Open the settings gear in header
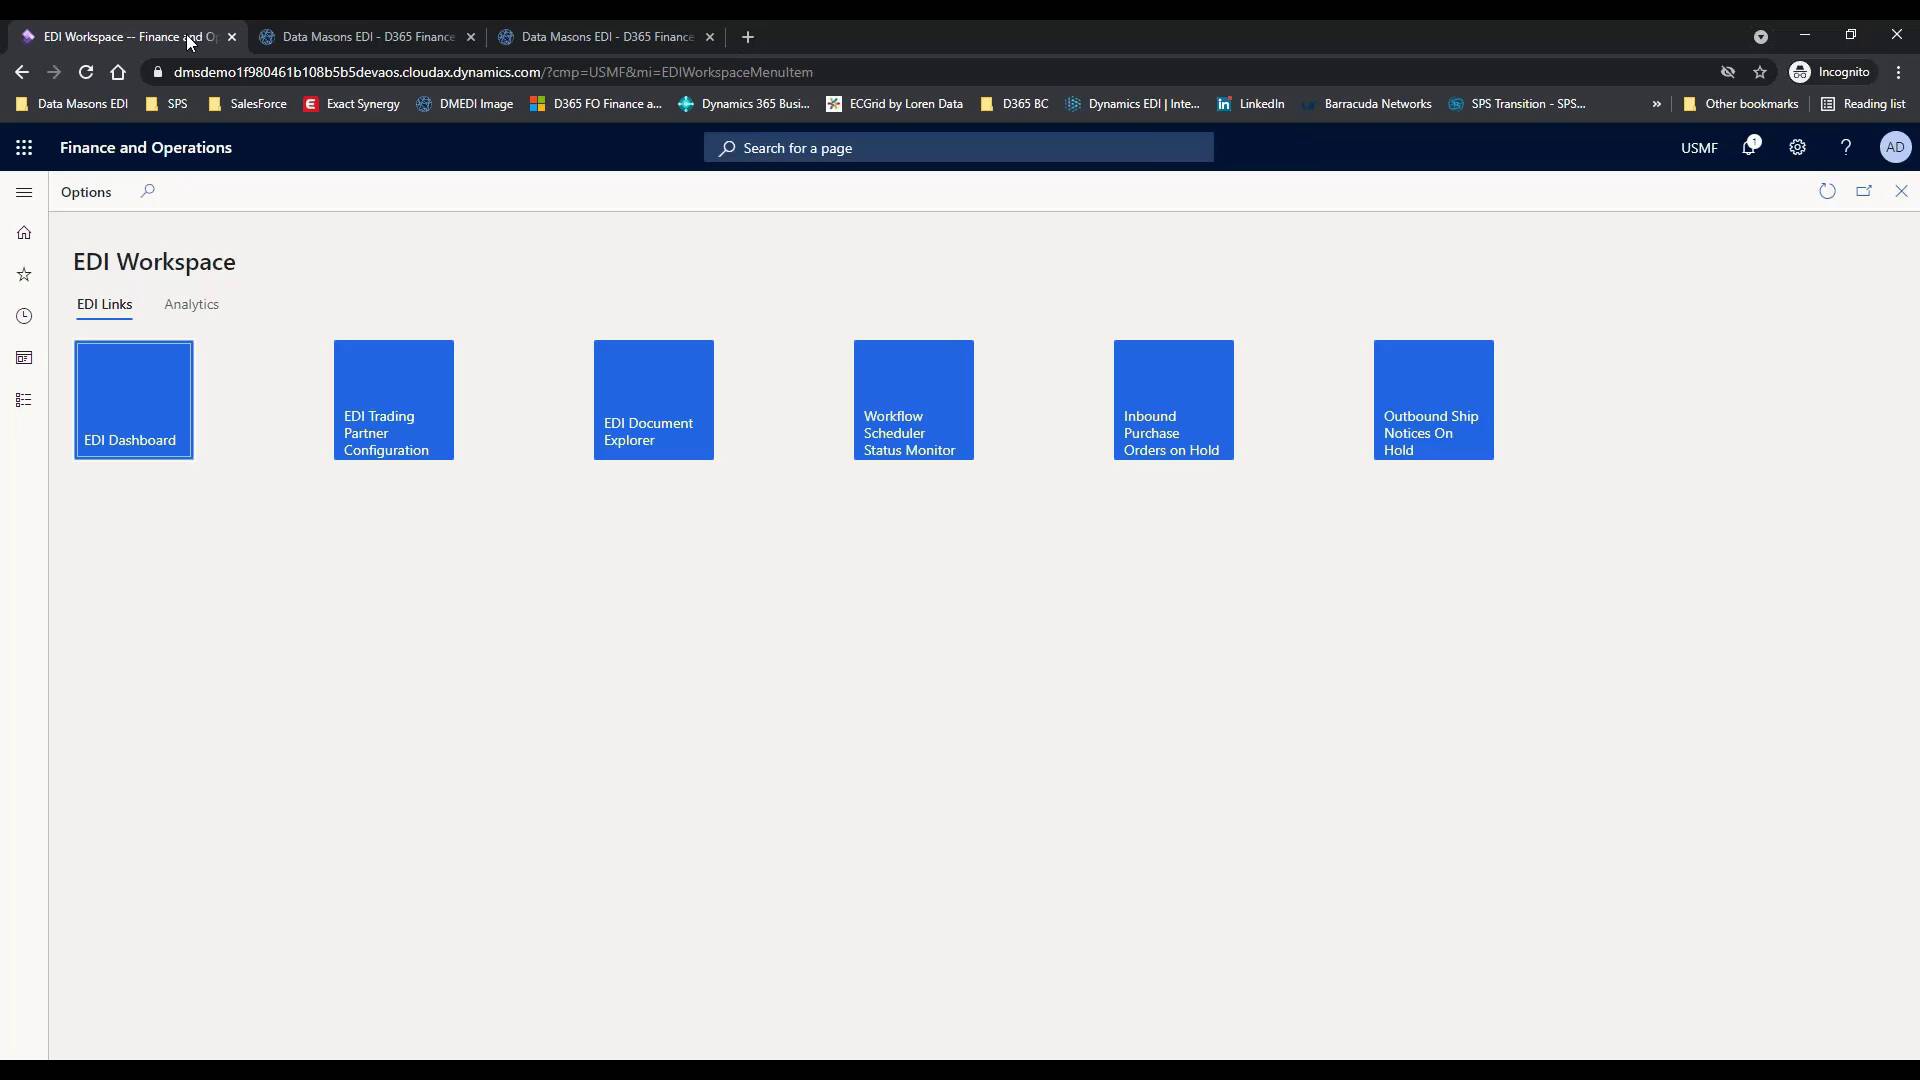The width and height of the screenshot is (1920, 1080). pos(1797,148)
